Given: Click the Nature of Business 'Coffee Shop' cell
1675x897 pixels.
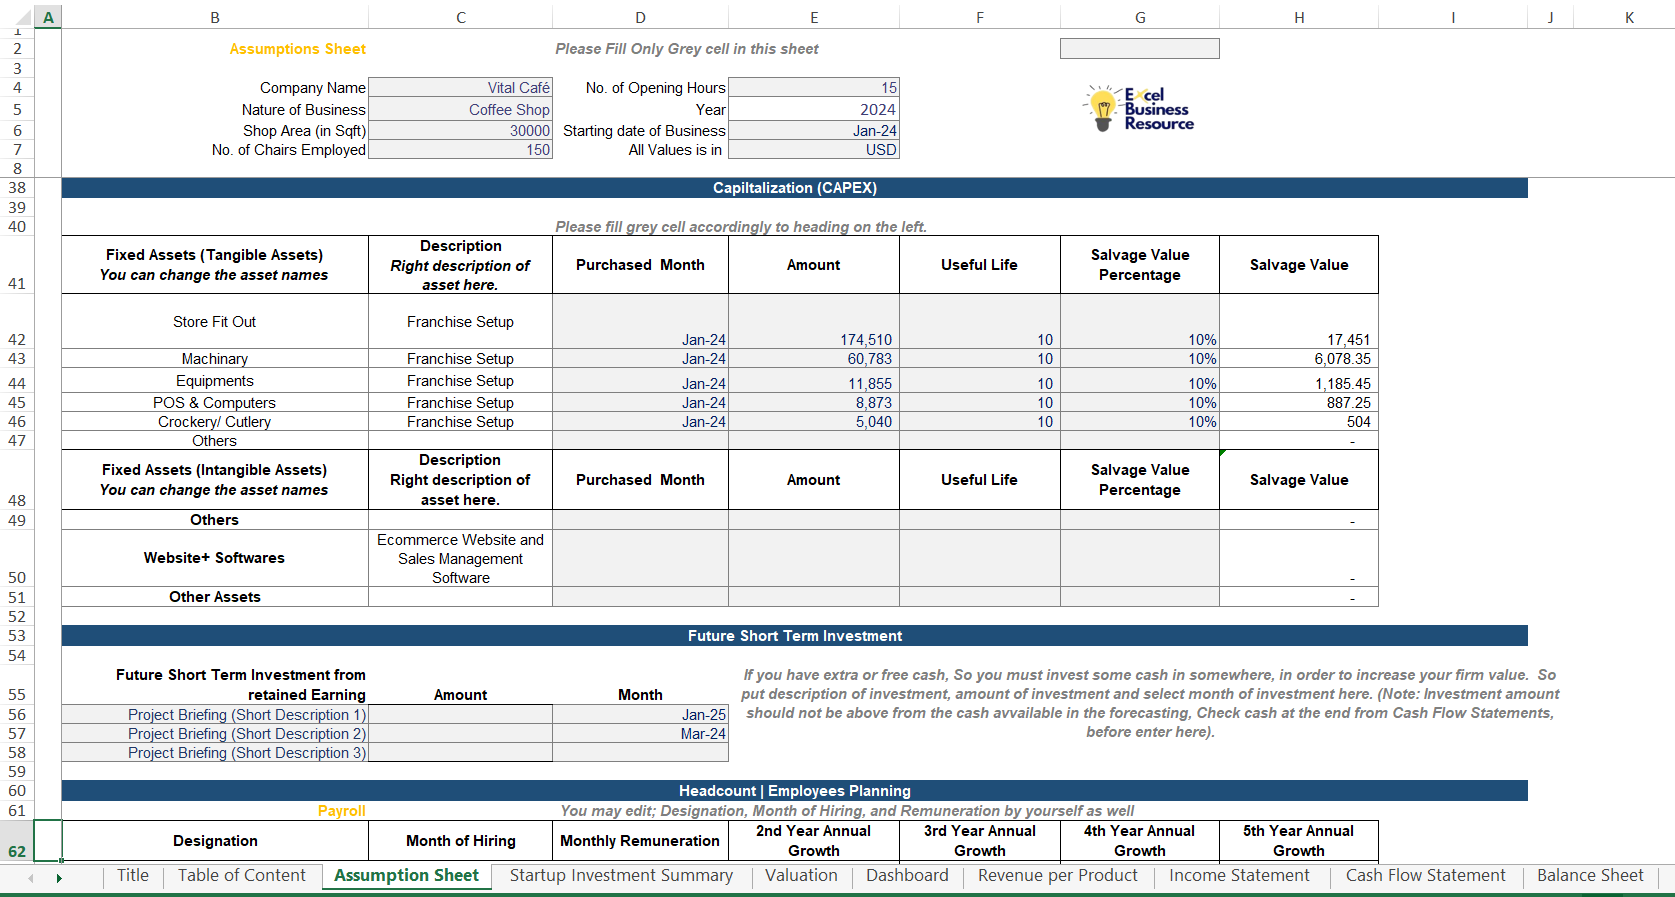Looking at the screenshot, I should click(460, 109).
